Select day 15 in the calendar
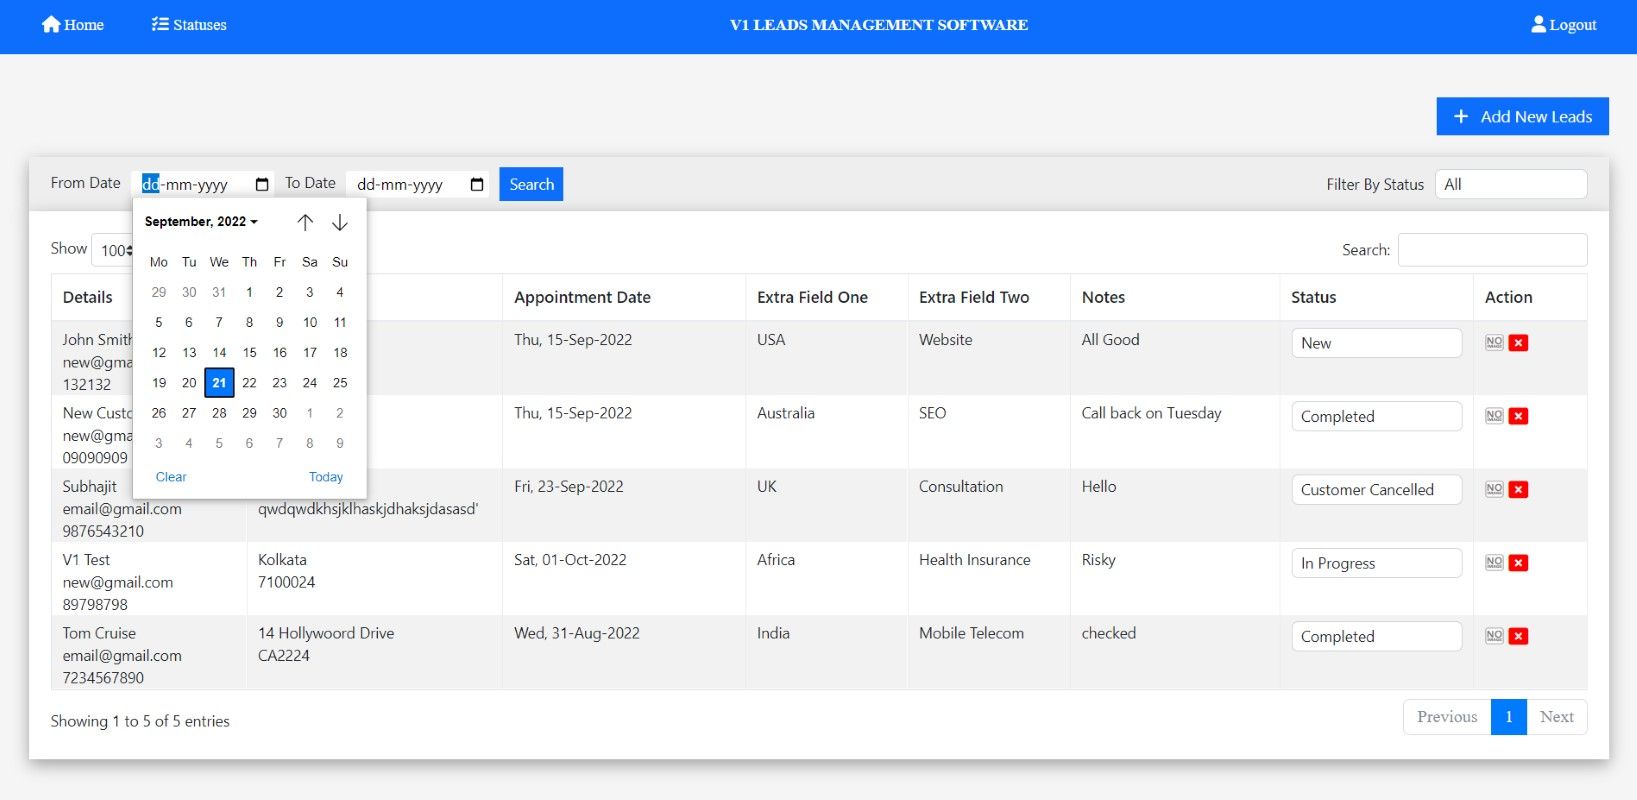This screenshot has width=1637, height=800. pyautogui.click(x=249, y=352)
